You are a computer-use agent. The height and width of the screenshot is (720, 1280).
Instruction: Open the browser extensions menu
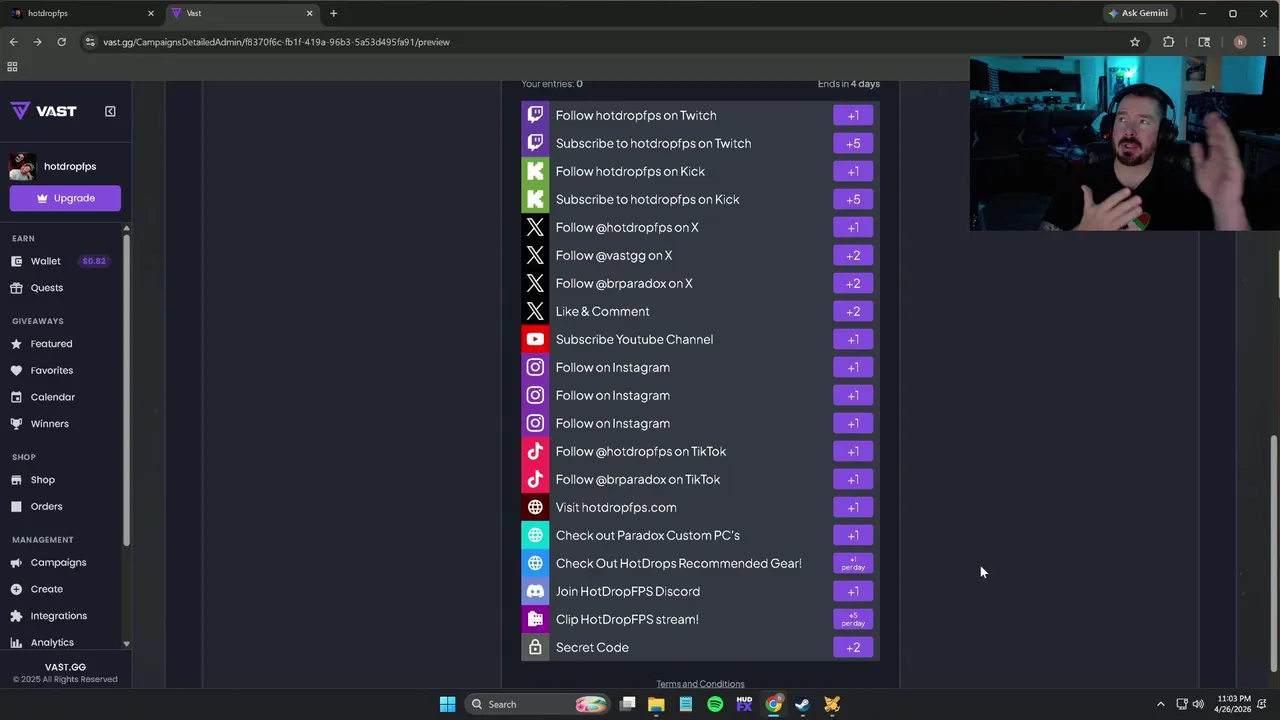click(x=1168, y=42)
